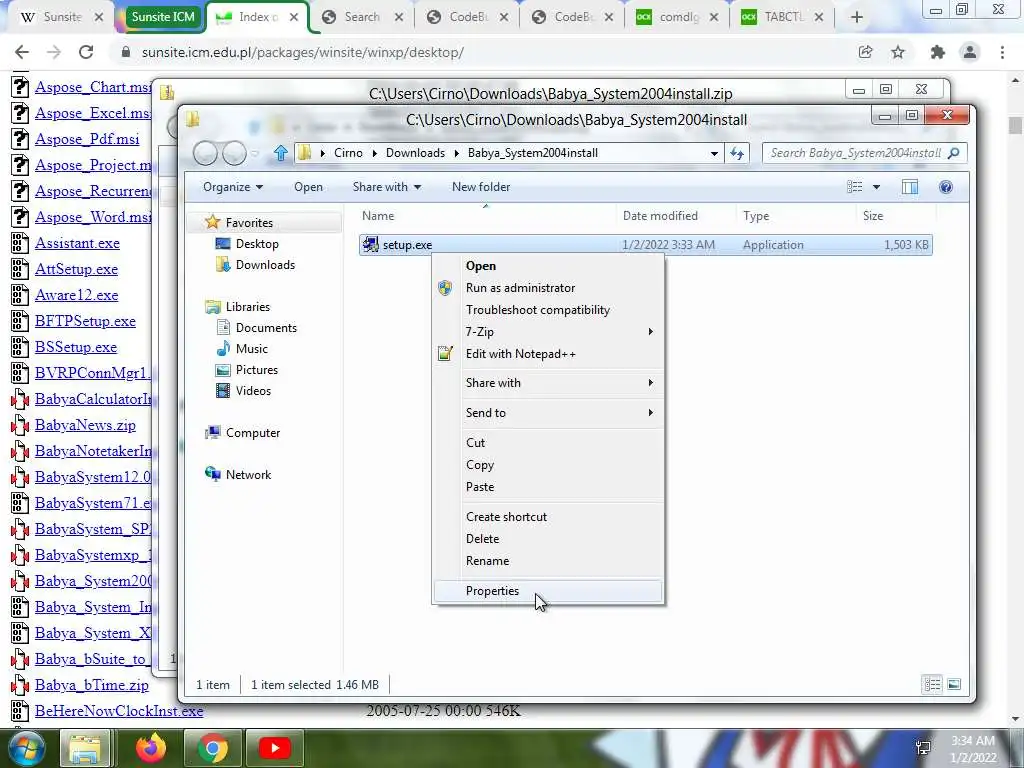Image resolution: width=1024 pixels, height=768 pixels.
Task: Click Windows Start orb
Action: (25, 748)
